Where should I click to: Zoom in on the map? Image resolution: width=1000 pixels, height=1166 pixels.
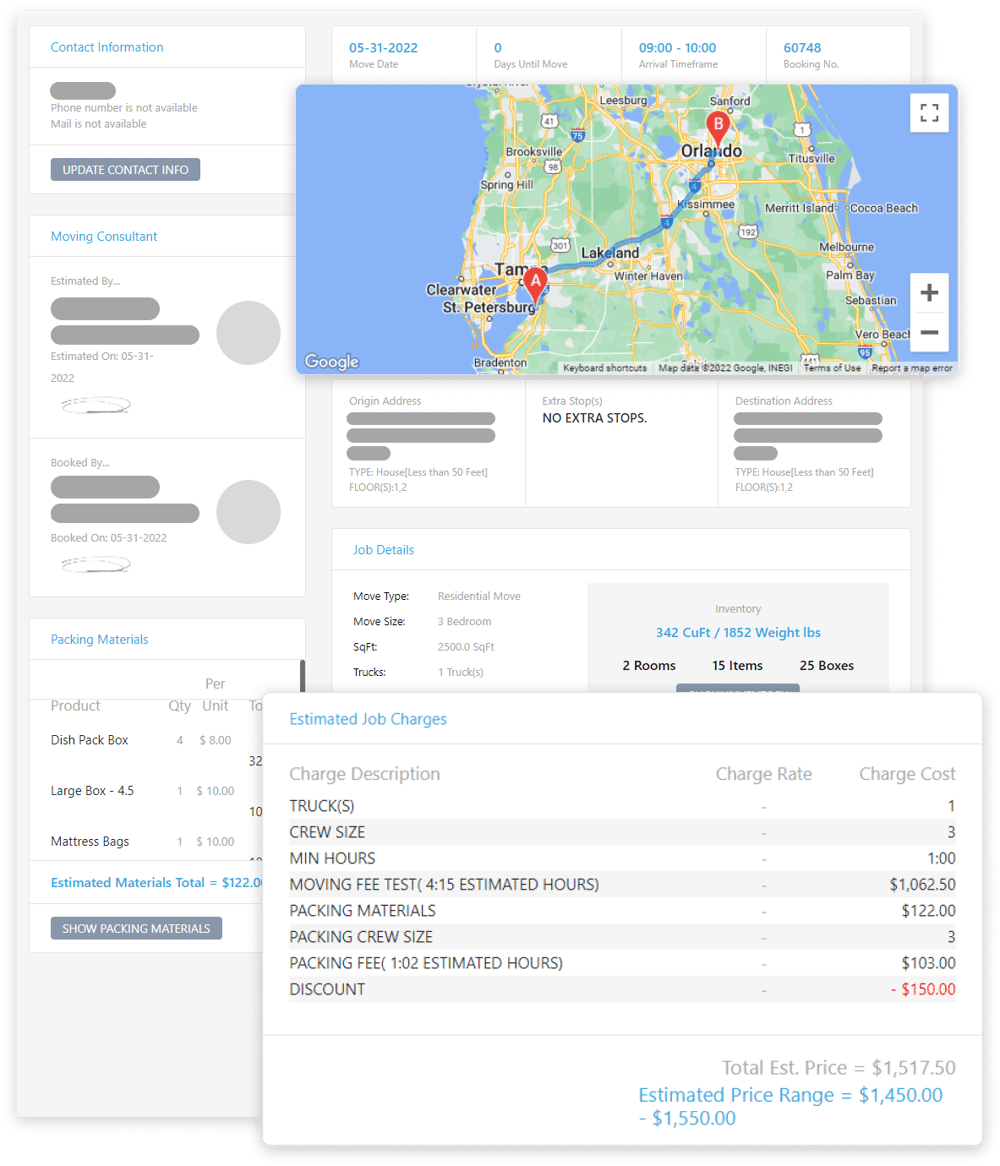(929, 292)
